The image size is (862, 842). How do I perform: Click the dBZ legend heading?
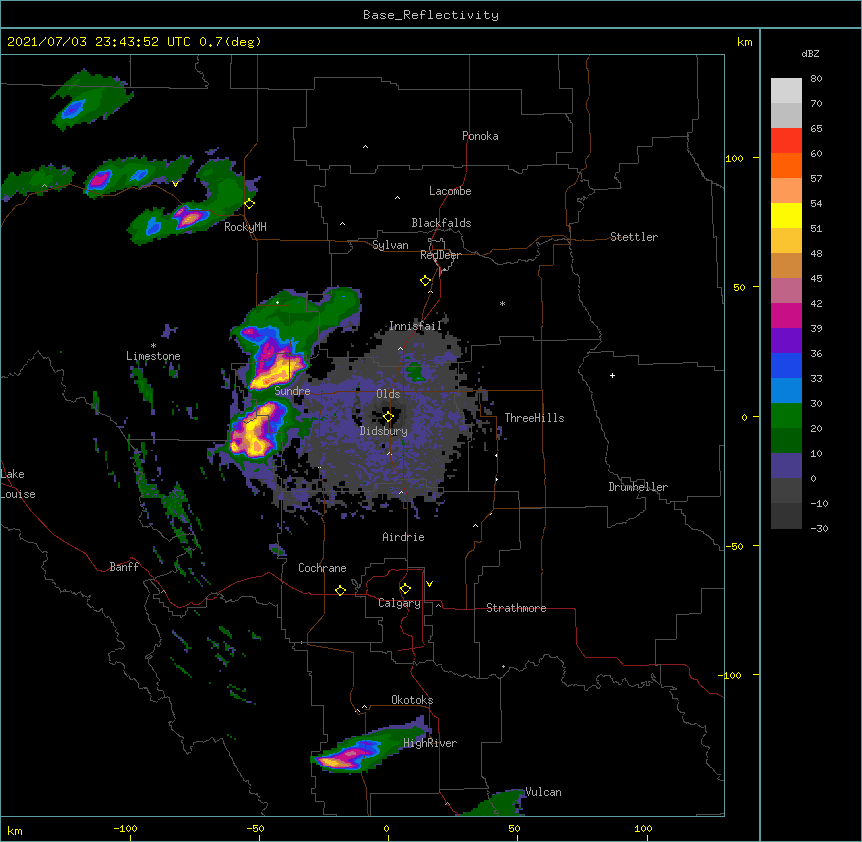(810, 54)
